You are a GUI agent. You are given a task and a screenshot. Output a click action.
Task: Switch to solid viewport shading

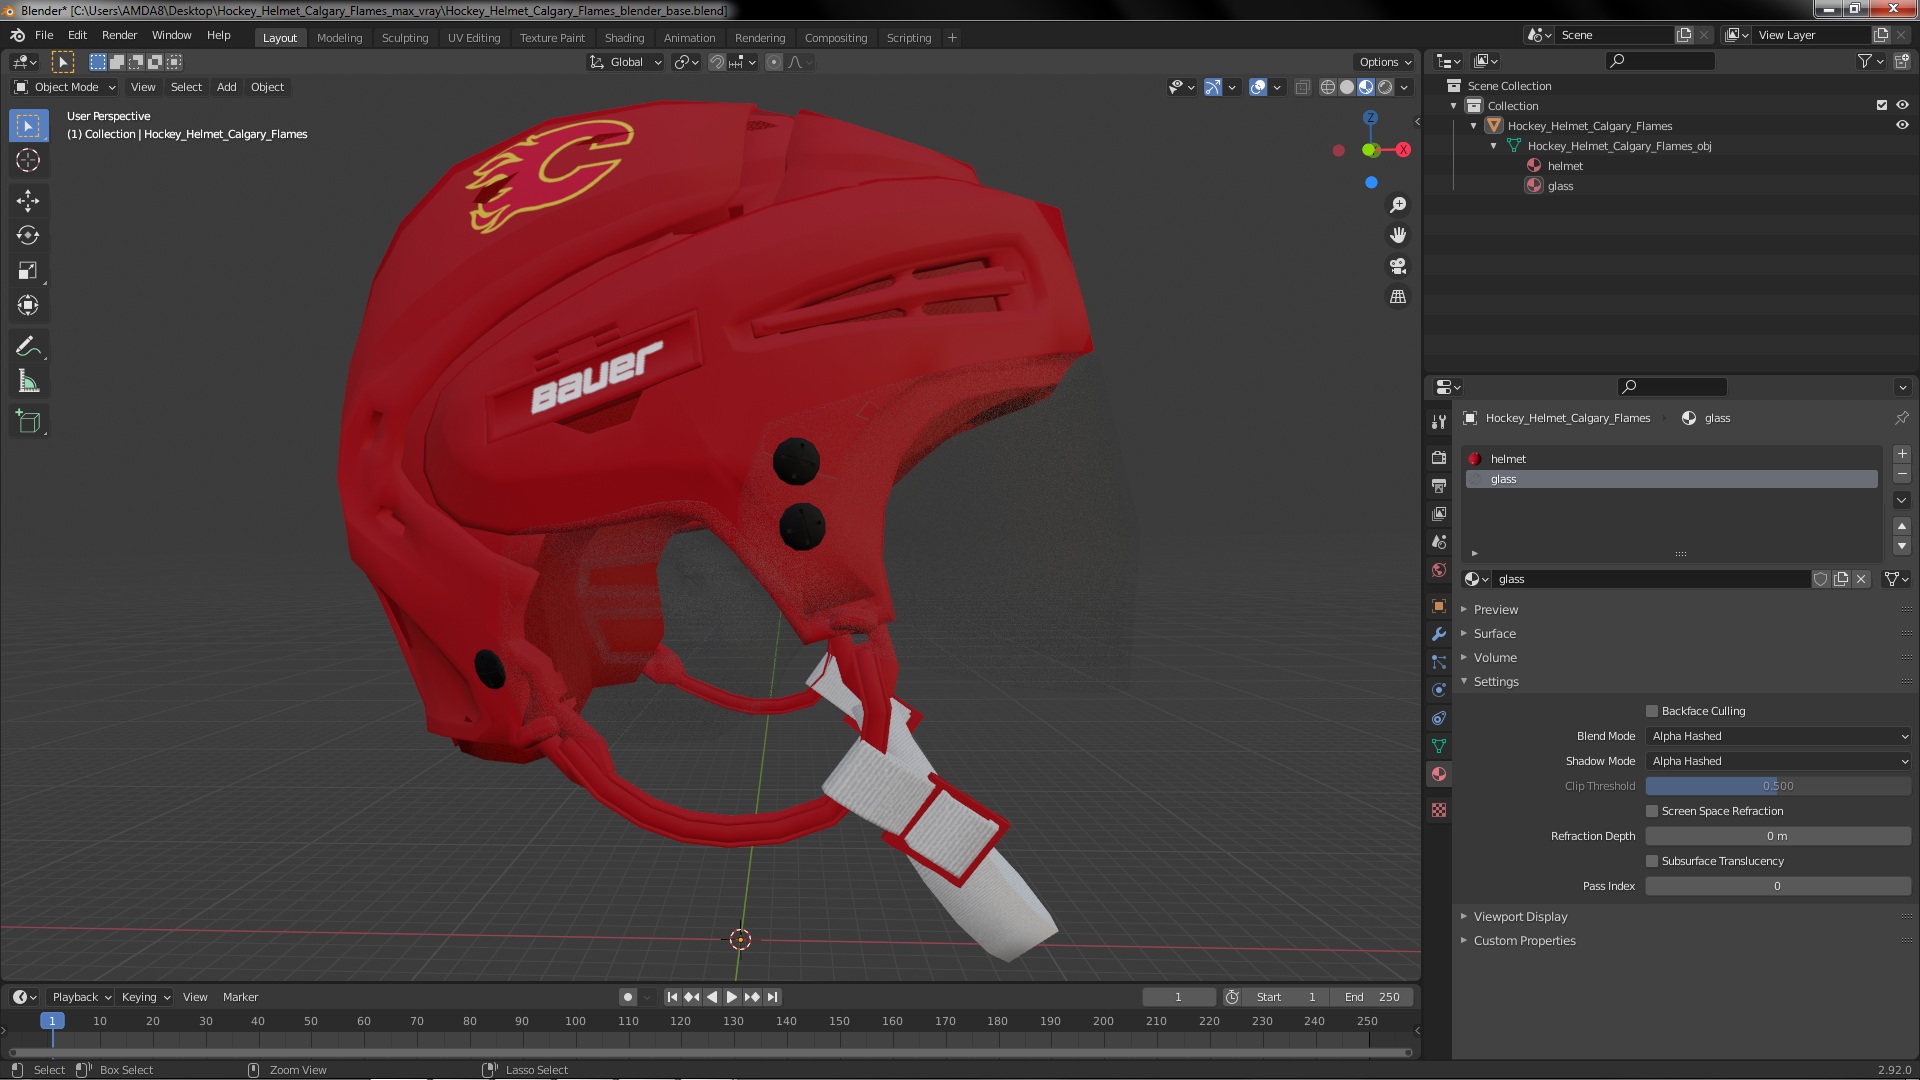point(1347,87)
